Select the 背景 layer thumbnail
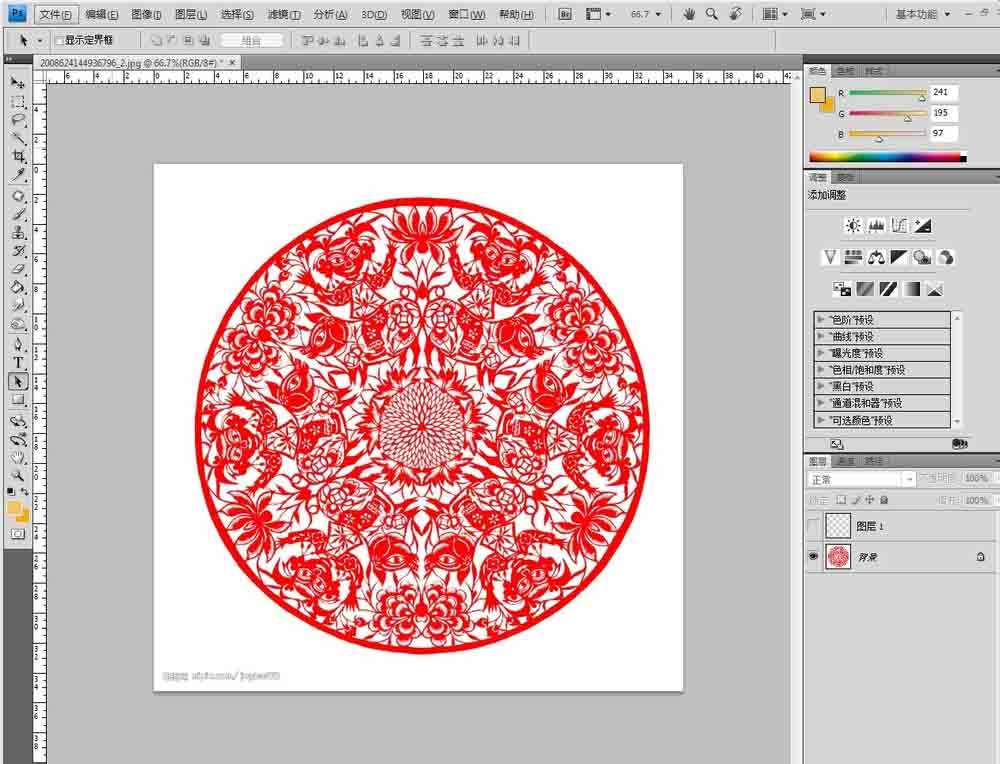The width and height of the screenshot is (1000, 764). click(838, 556)
